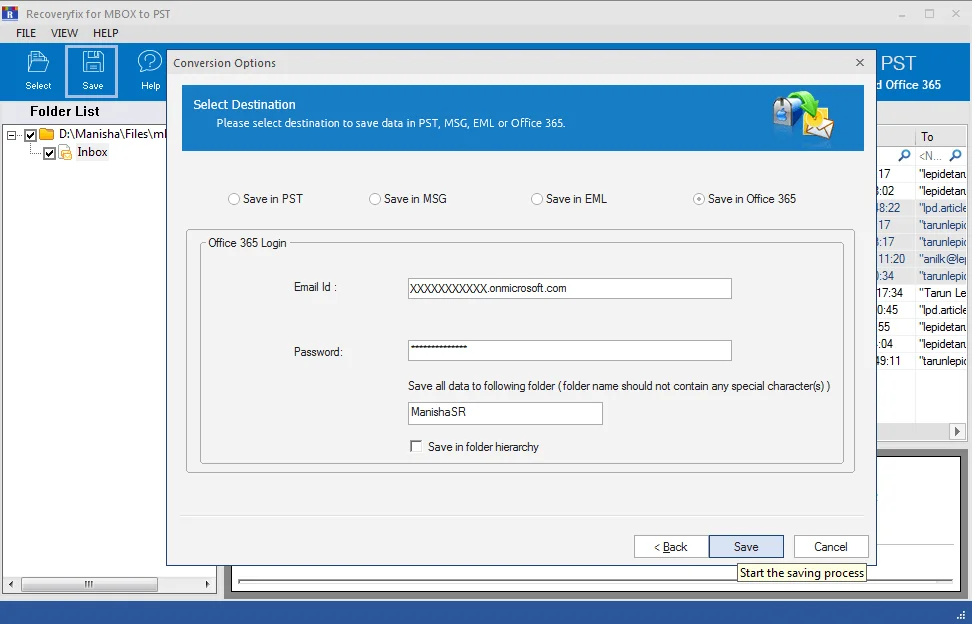
Task: Click the Password input field
Action: (x=570, y=350)
